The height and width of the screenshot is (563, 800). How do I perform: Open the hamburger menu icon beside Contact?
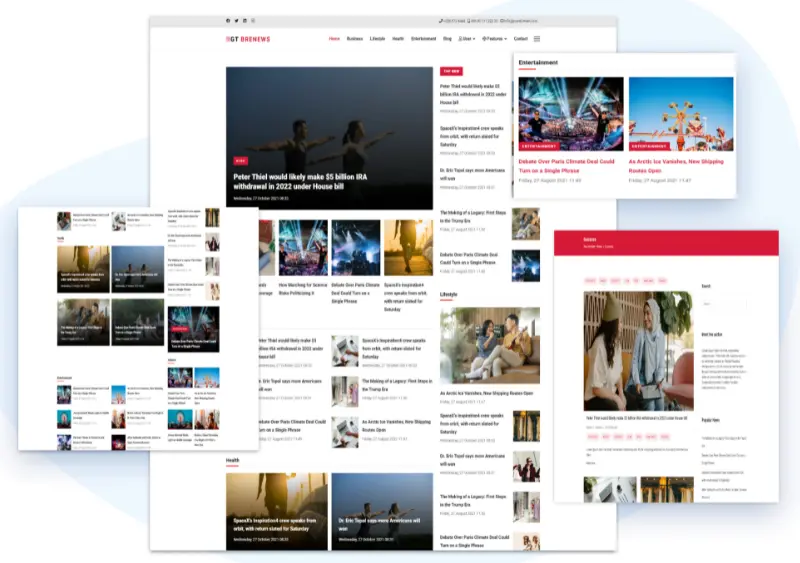(x=537, y=39)
